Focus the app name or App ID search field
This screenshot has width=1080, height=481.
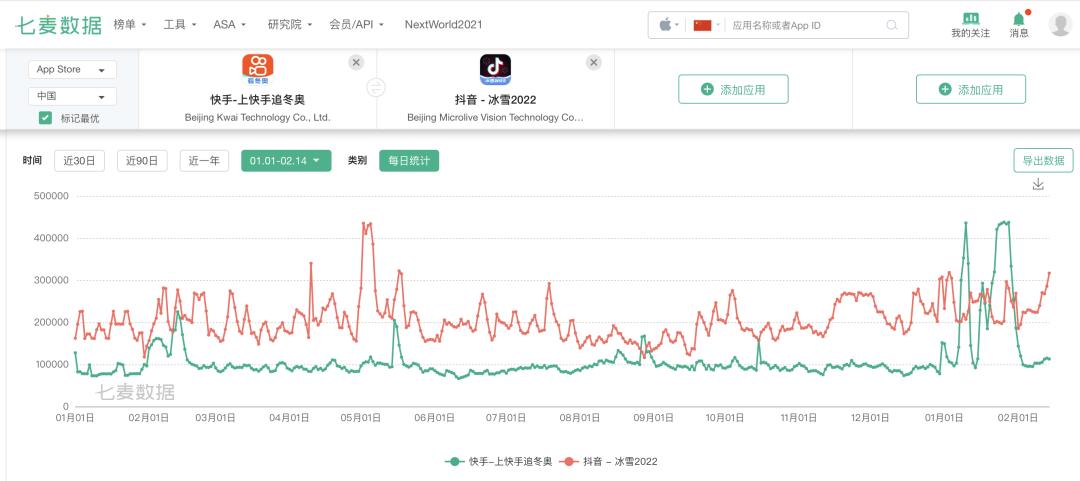(804, 25)
